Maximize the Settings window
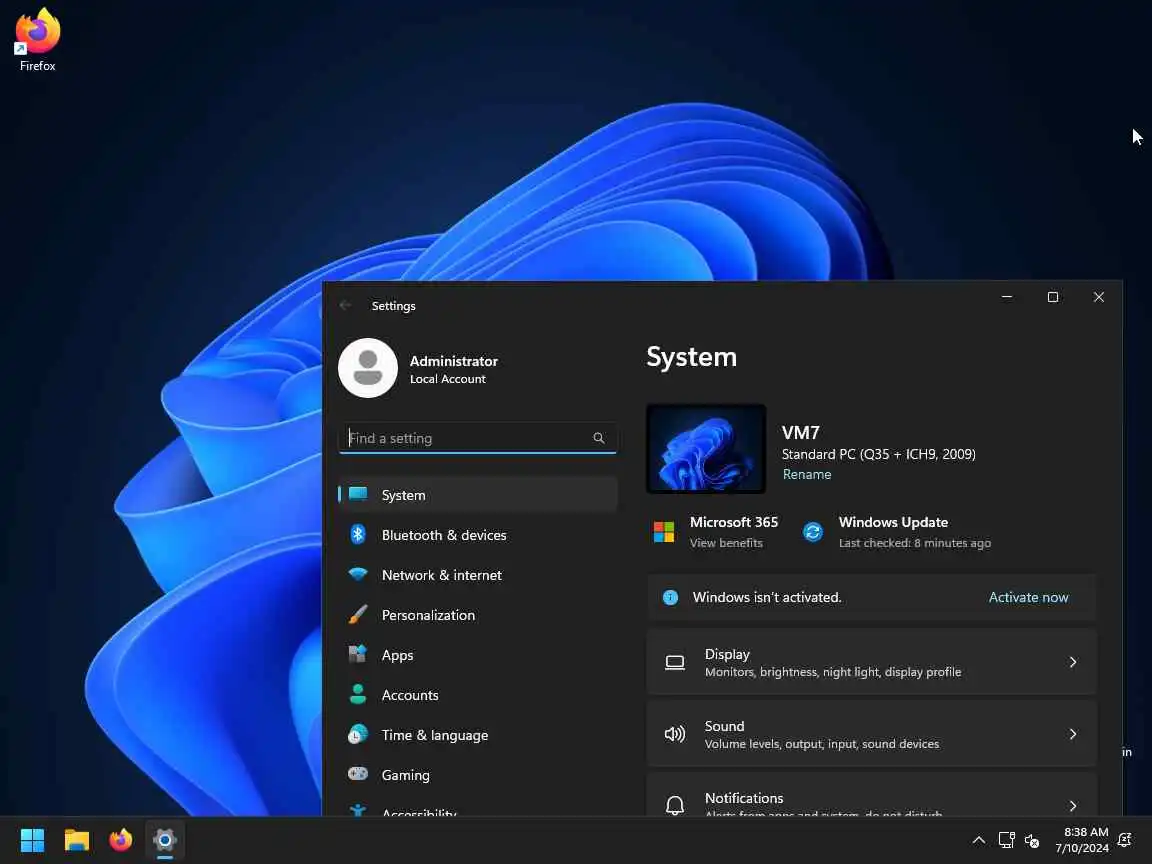The image size is (1152, 864). pyautogui.click(x=1053, y=297)
